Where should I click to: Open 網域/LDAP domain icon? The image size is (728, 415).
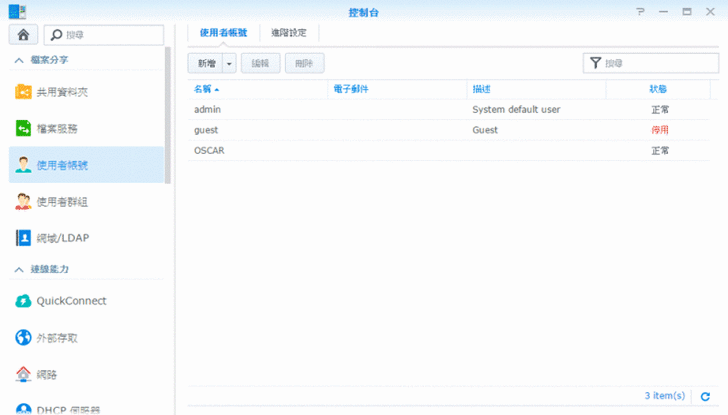click(x=23, y=238)
